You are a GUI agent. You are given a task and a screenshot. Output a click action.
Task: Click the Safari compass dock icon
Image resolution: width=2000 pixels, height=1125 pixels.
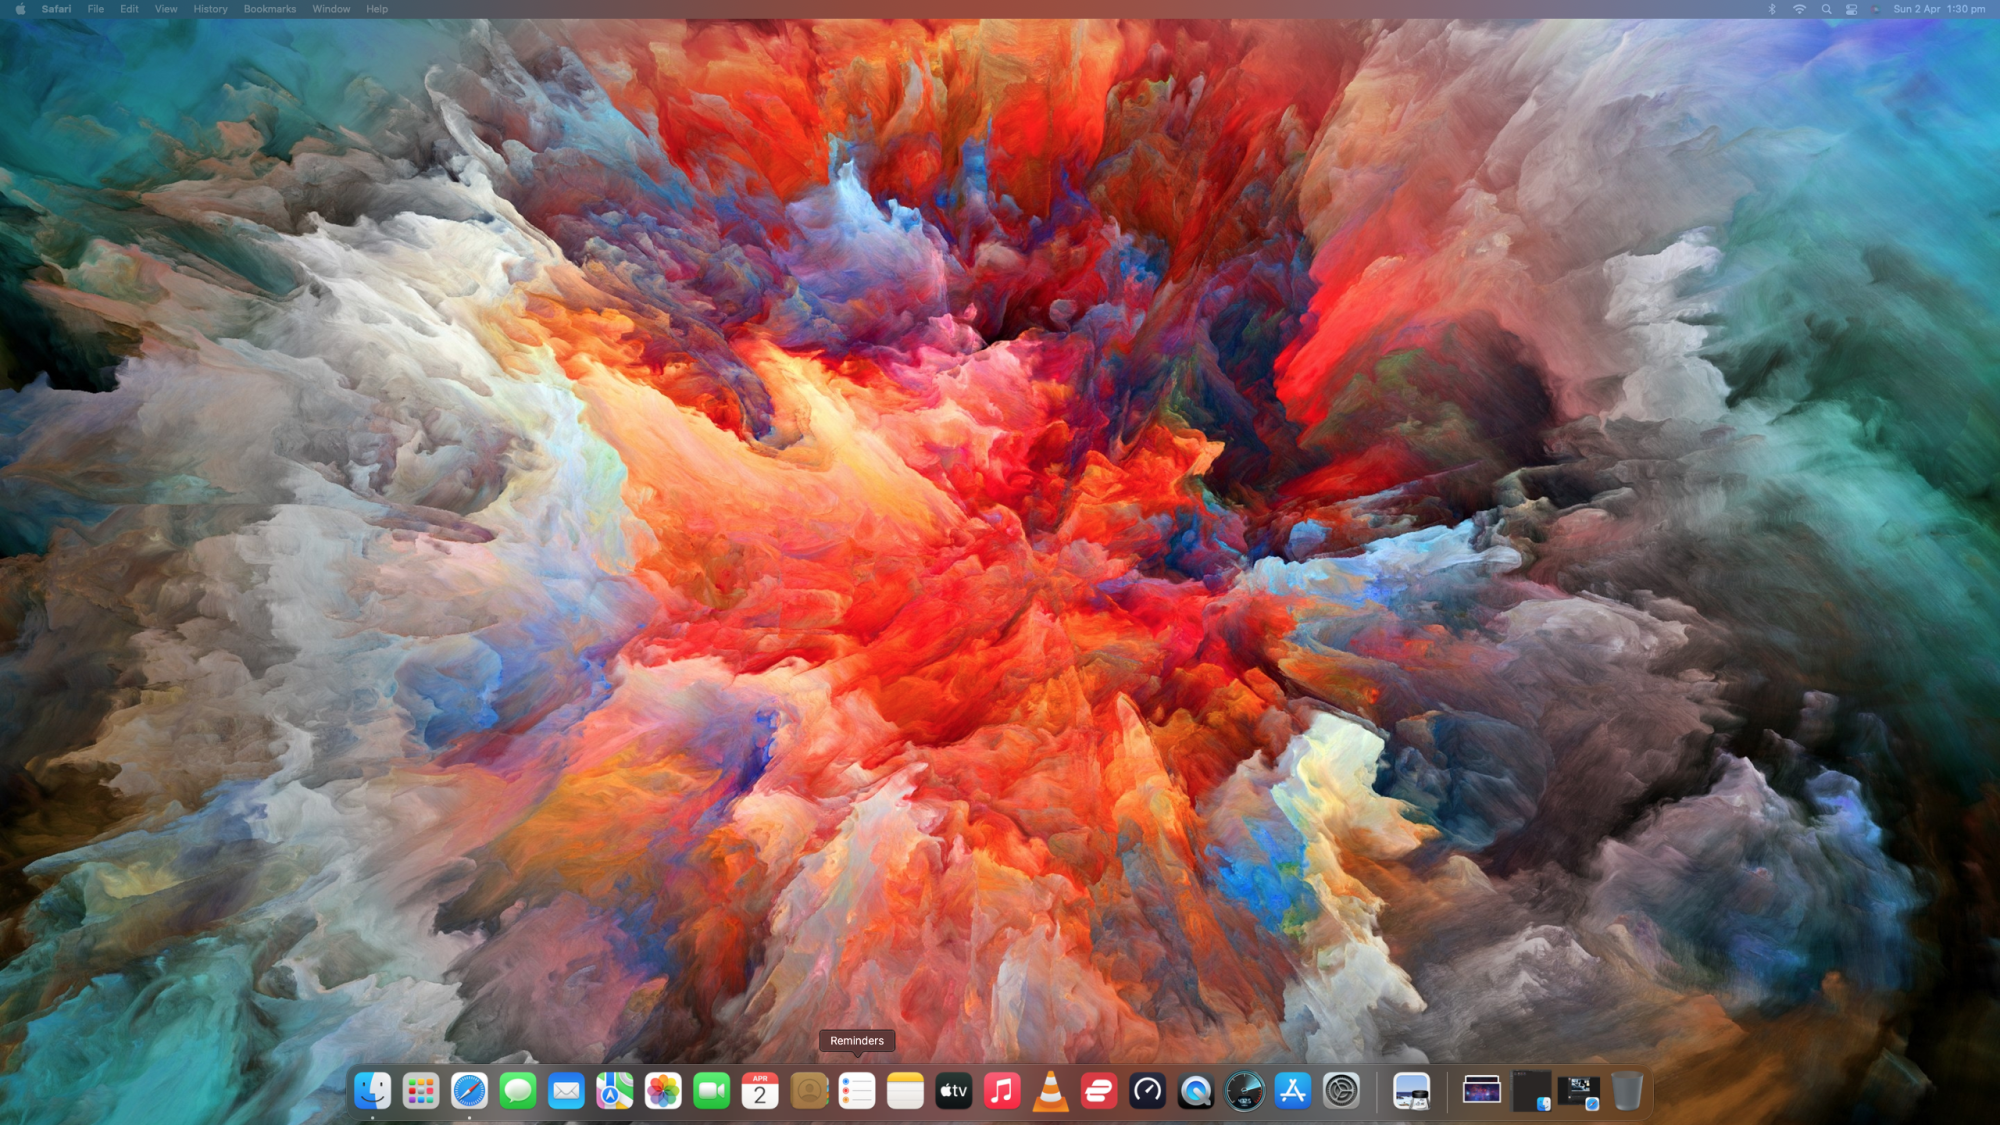click(469, 1091)
